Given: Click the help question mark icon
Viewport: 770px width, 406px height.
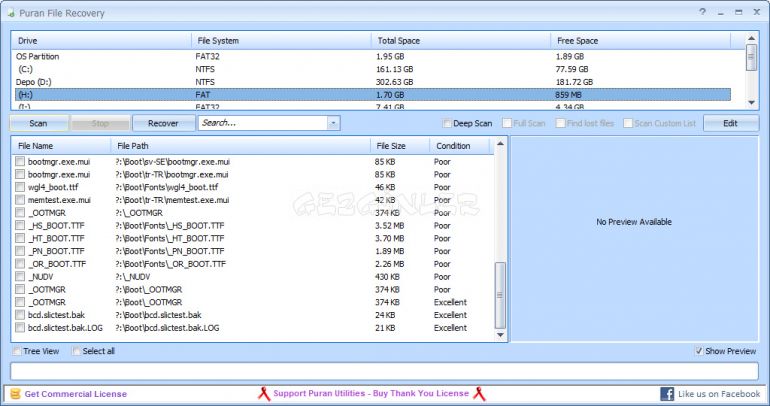Looking at the screenshot, I should (x=703, y=12).
